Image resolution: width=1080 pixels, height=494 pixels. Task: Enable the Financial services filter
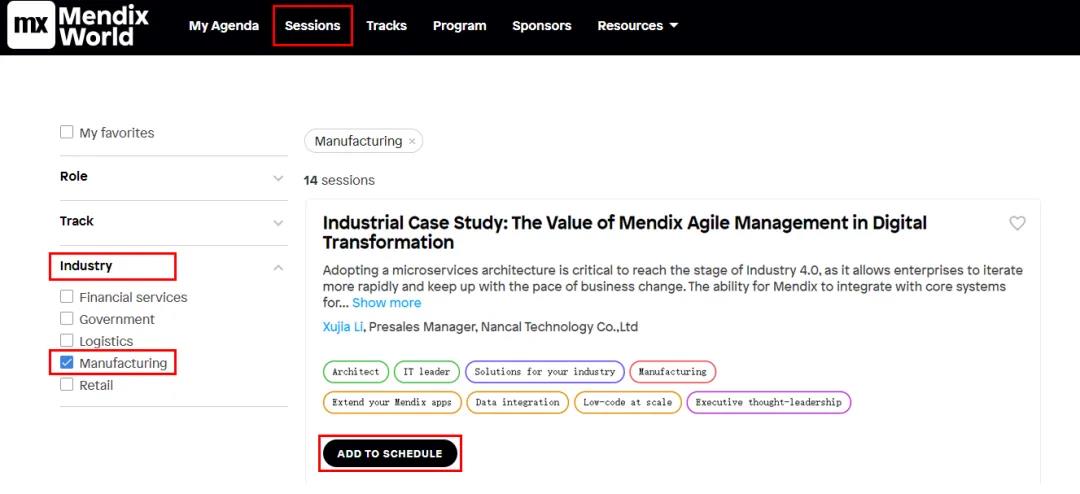[67, 297]
